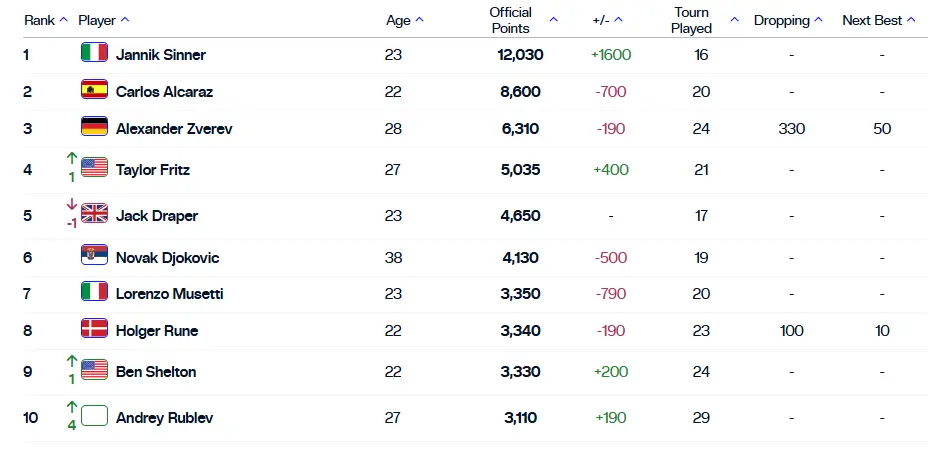Click Novak Djokovic's Serbian flag icon
Viewport: 937px width, 455px height.
coord(94,255)
